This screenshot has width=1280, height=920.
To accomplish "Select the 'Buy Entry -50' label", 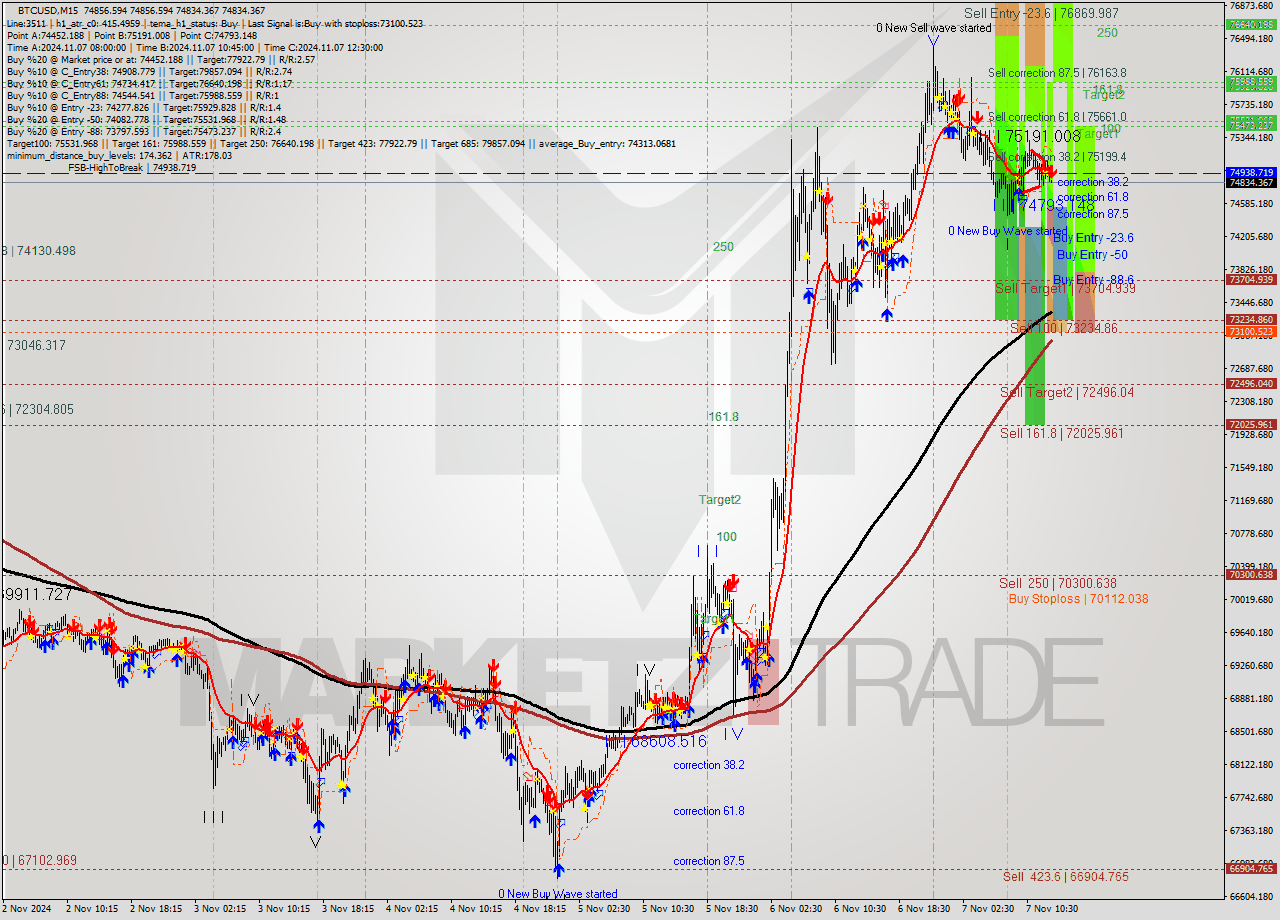I will tap(1092, 255).
